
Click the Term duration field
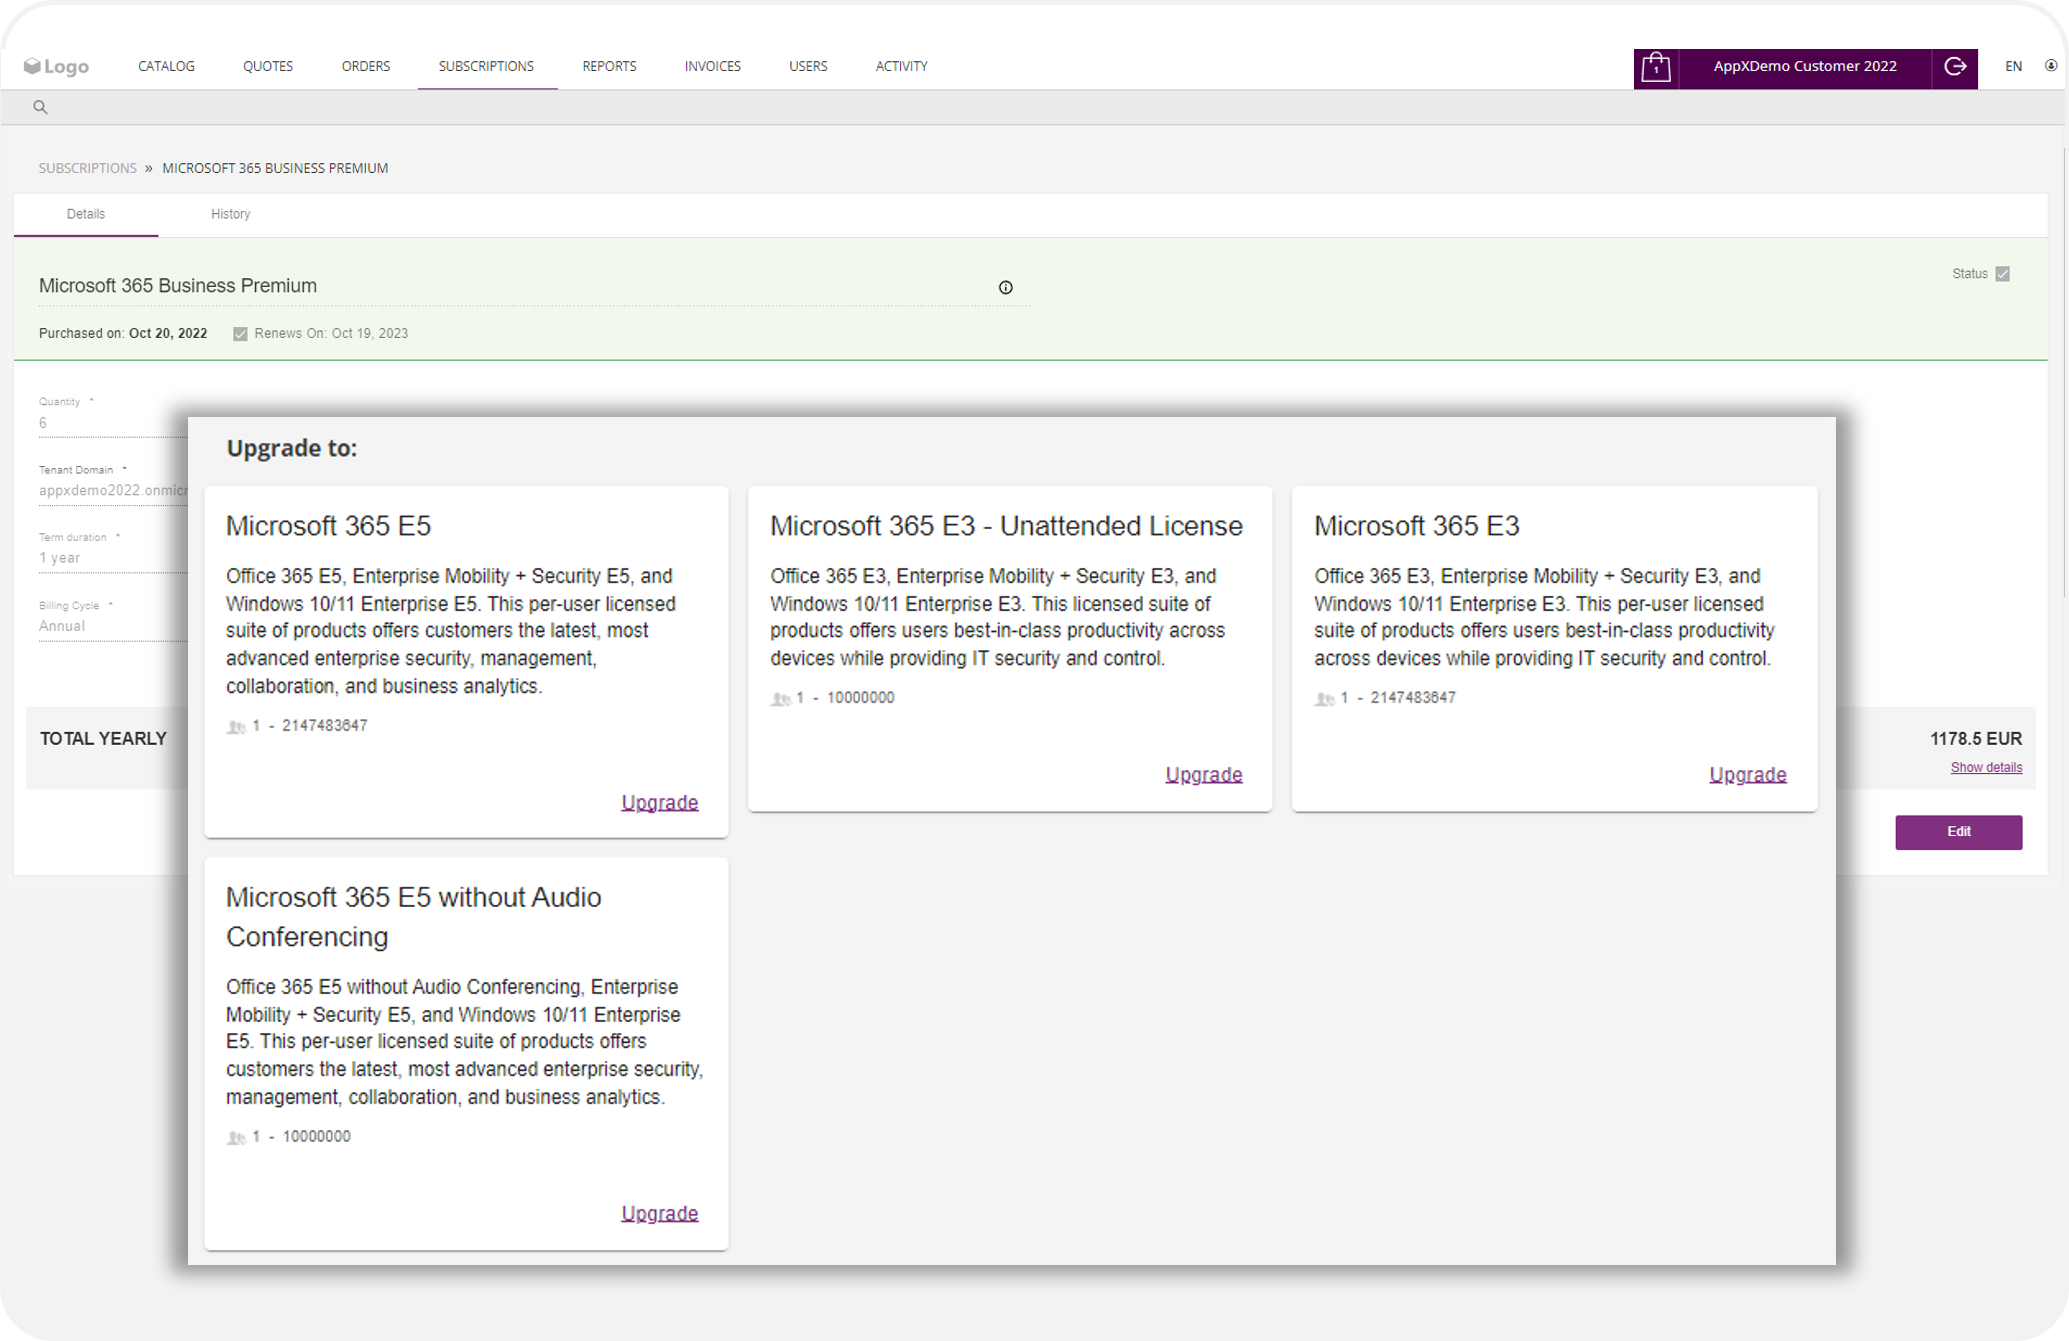coord(112,558)
